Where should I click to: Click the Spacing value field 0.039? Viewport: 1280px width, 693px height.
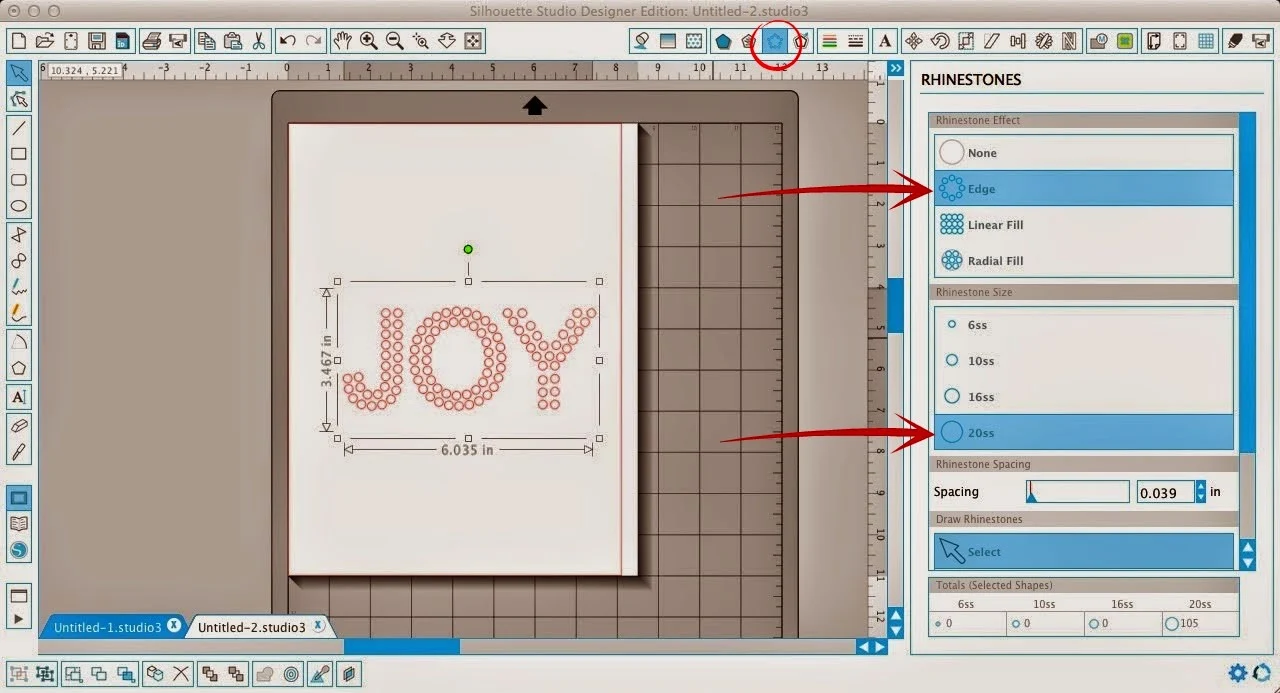point(1165,492)
